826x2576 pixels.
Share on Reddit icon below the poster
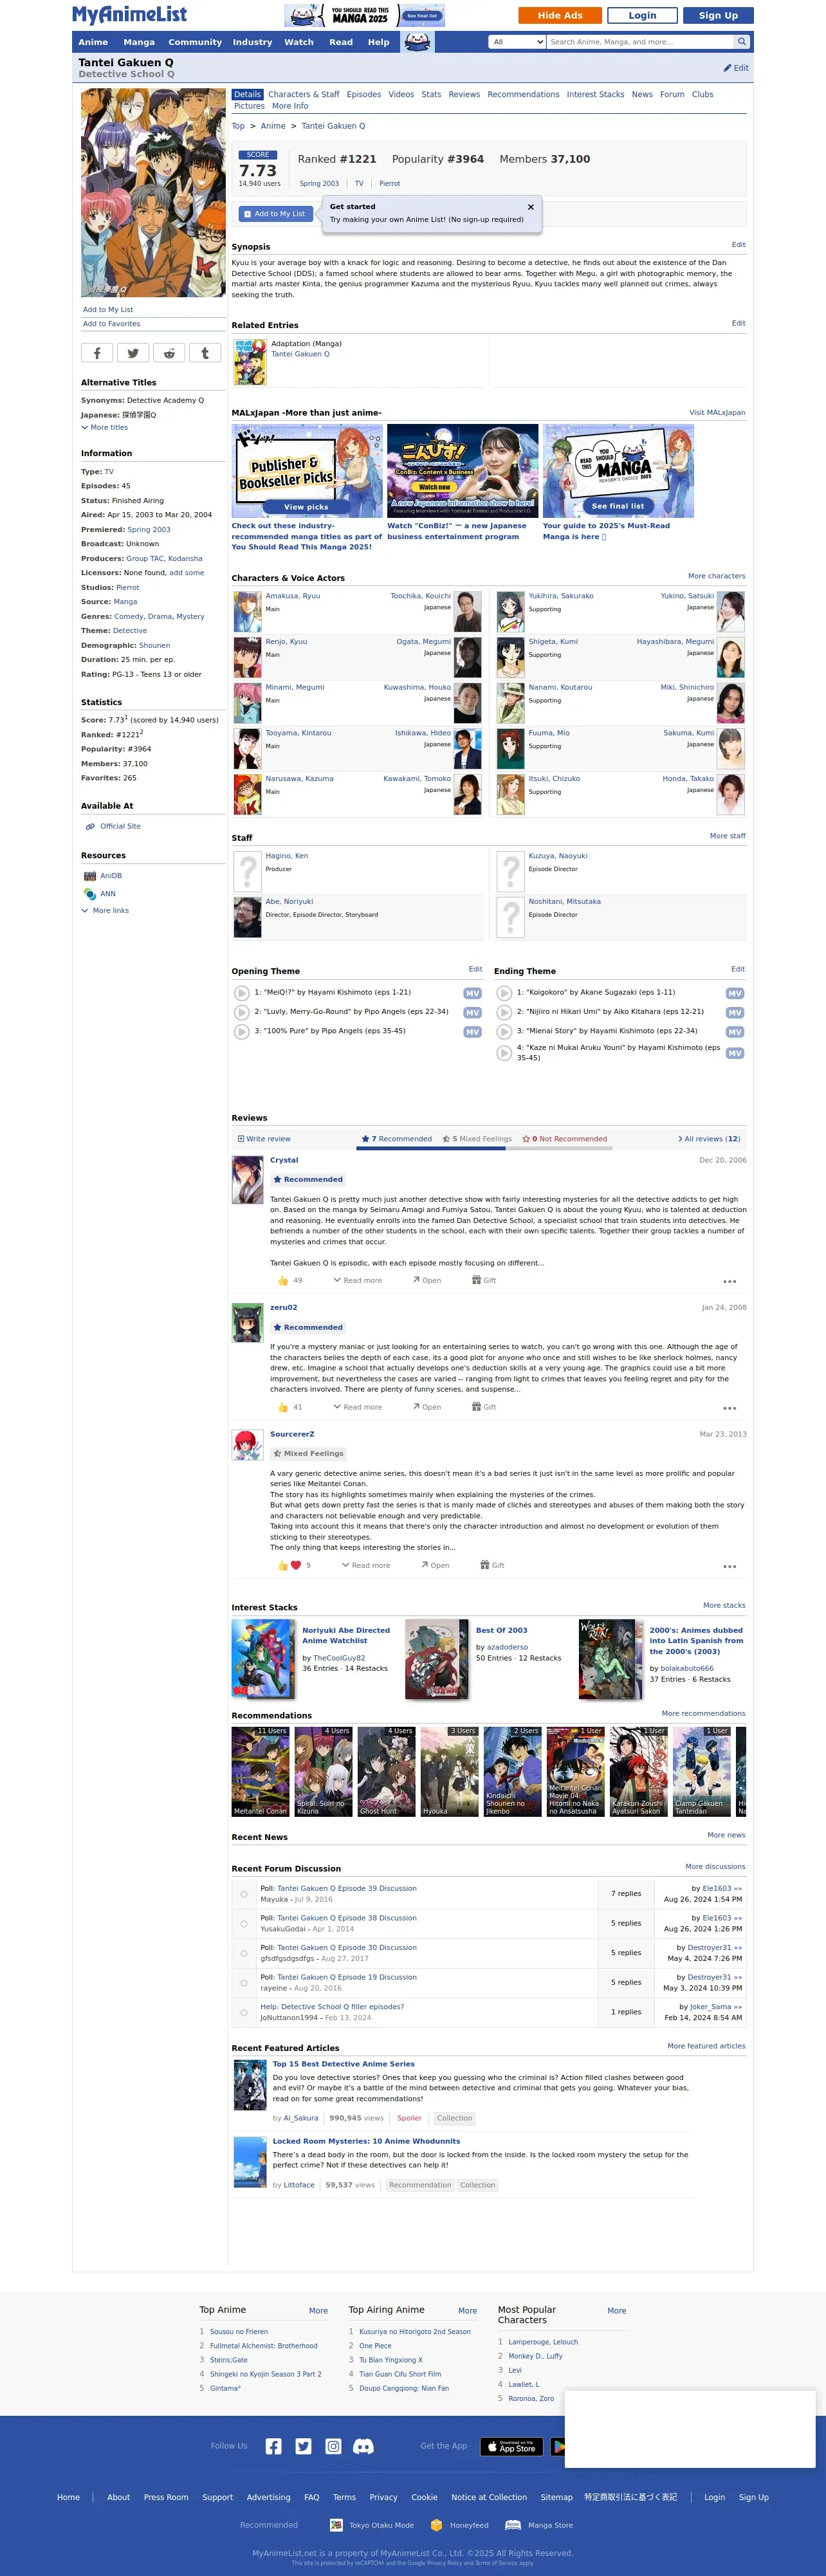pyautogui.click(x=169, y=353)
